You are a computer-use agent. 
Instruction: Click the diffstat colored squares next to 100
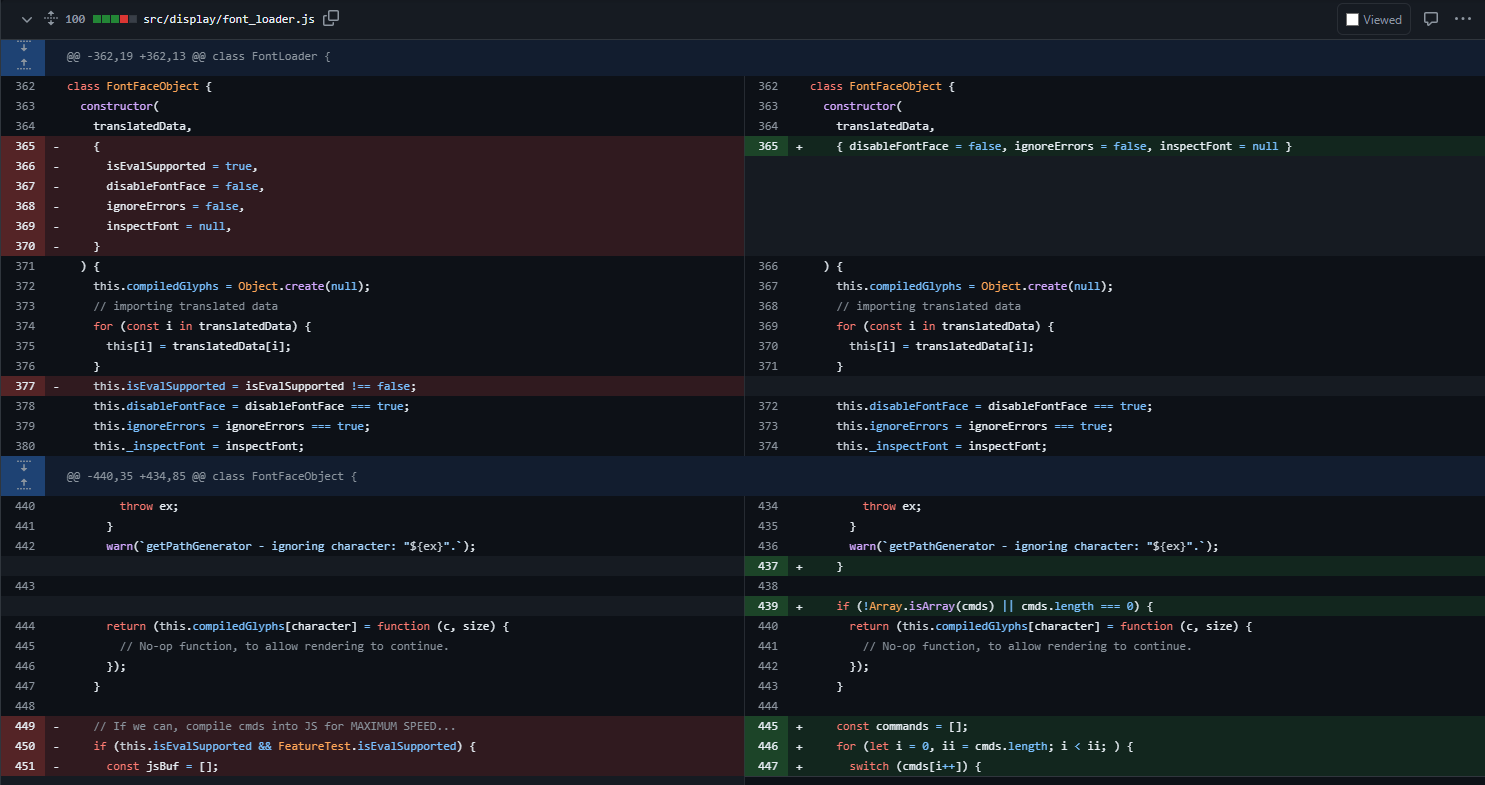point(115,19)
